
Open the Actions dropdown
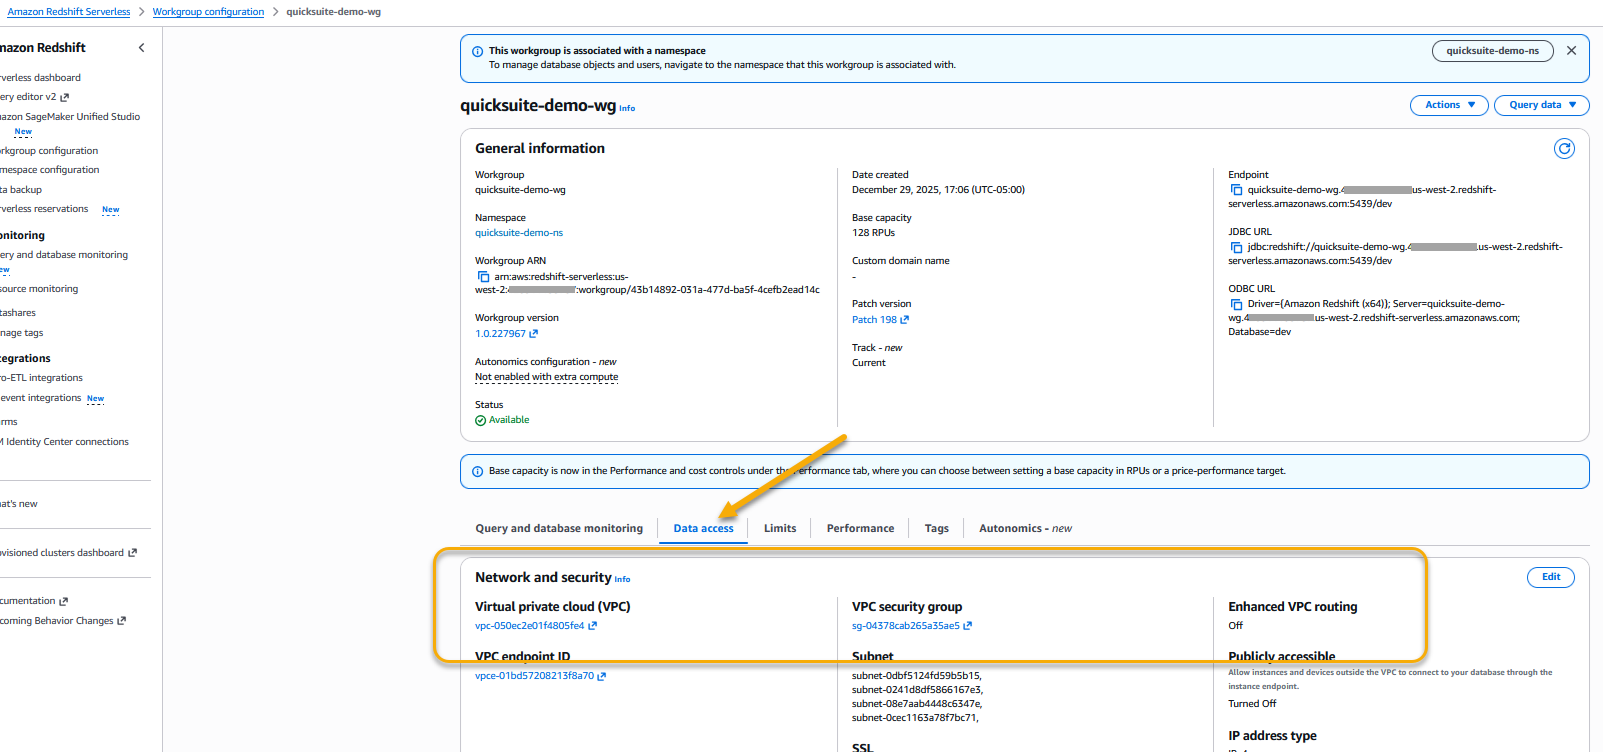click(1449, 105)
